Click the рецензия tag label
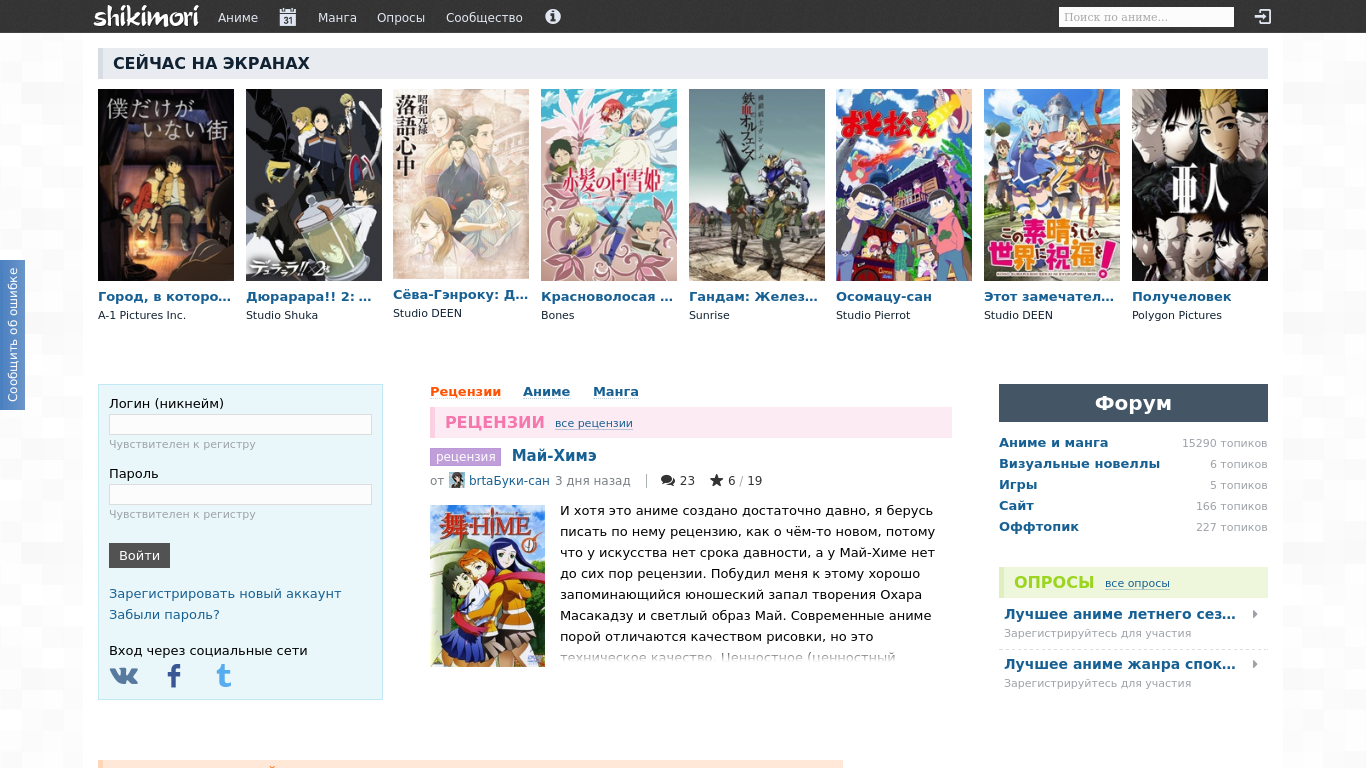This screenshot has height=768, width=1366. pos(466,457)
